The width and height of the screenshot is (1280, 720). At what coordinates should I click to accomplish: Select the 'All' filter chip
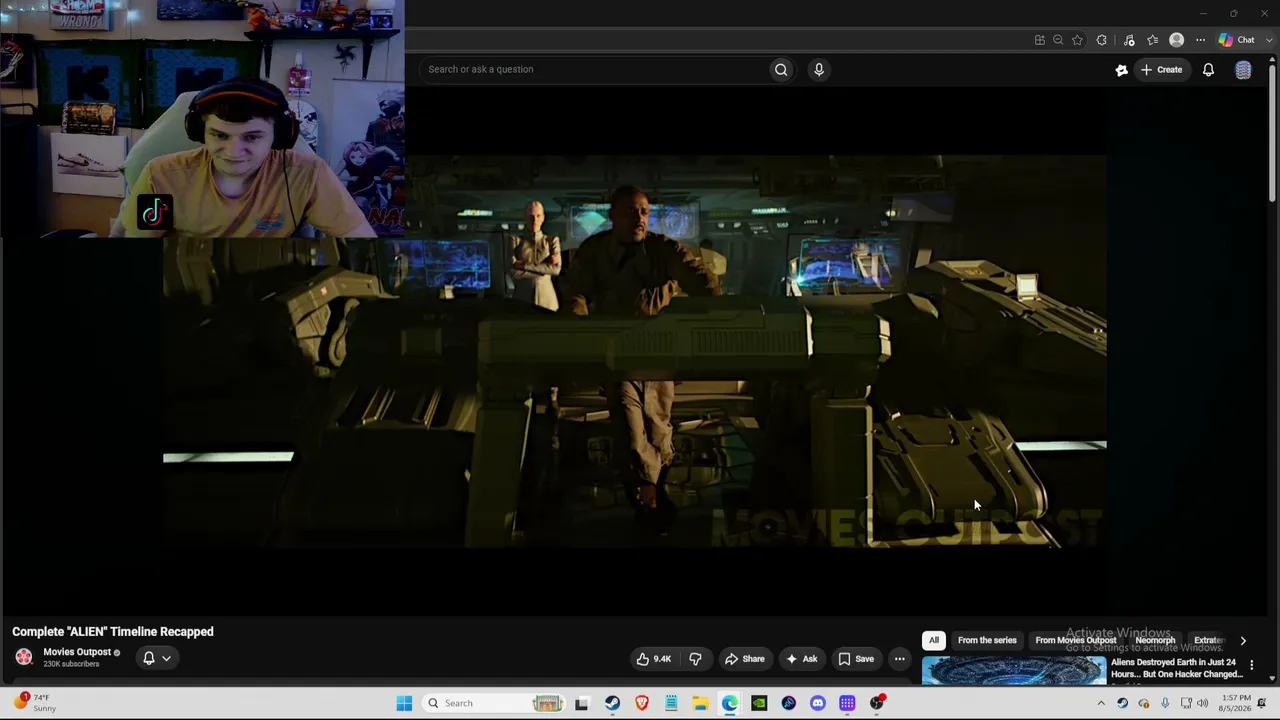coord(933,640)
